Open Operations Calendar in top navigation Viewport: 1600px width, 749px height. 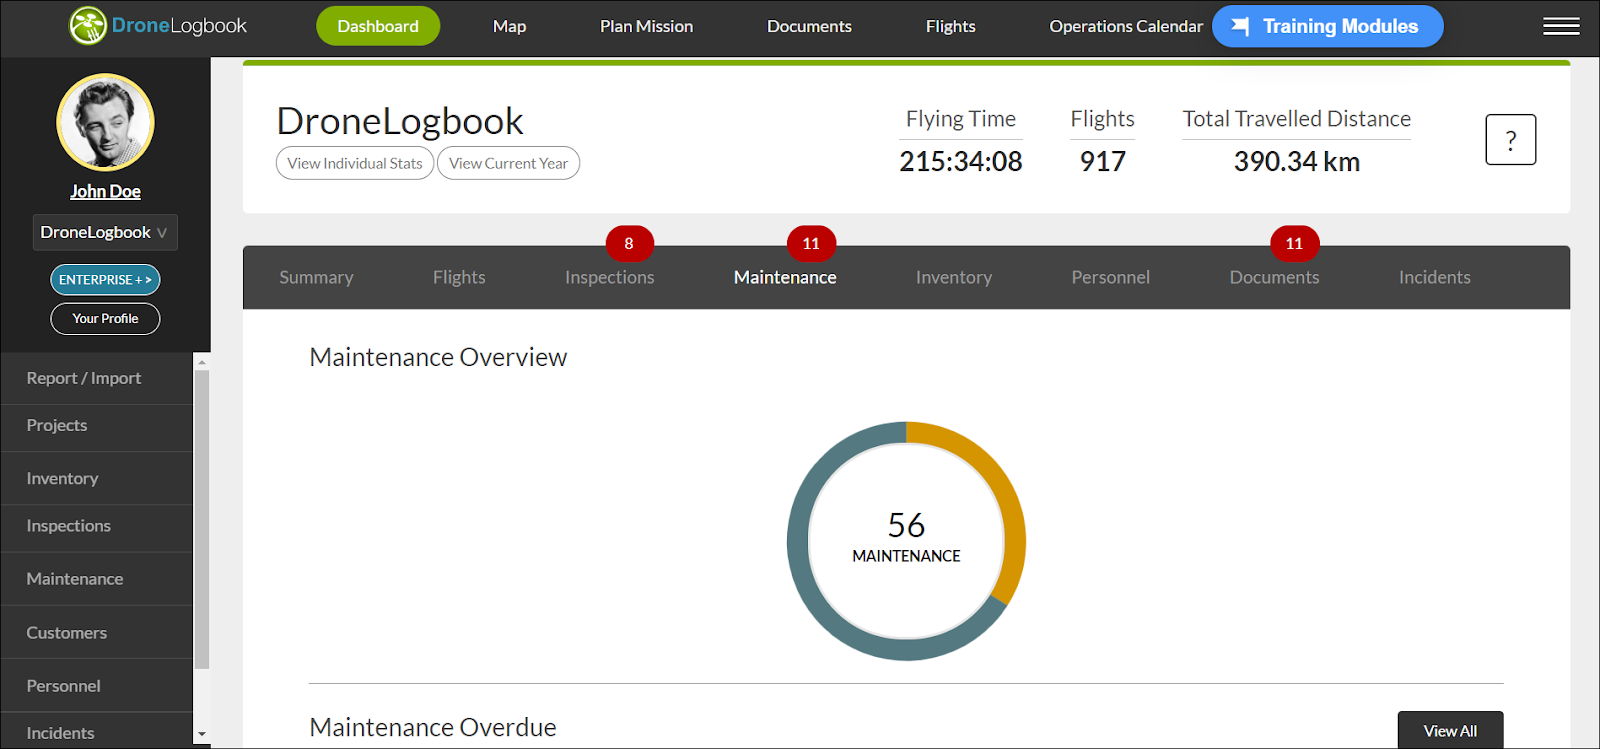coord(1126,26)
